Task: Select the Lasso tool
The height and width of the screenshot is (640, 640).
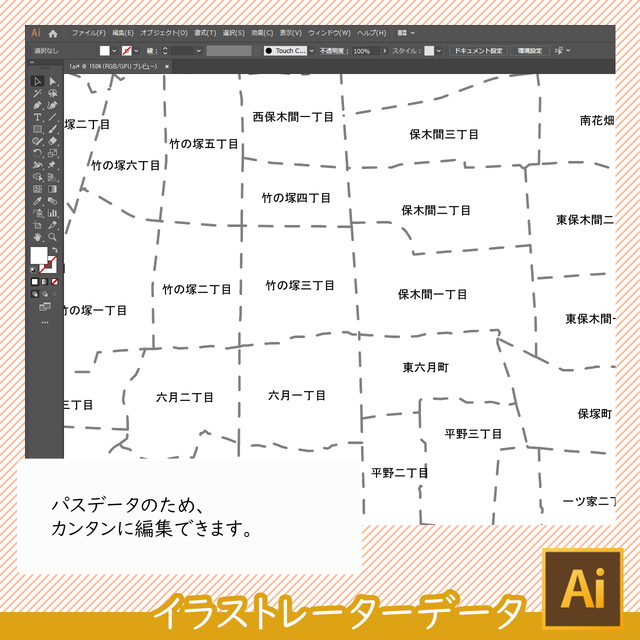Action: [53, 93]
